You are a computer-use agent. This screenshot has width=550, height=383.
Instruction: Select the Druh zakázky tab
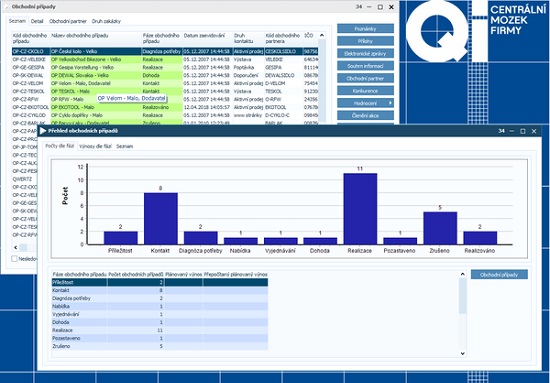[106, 21]
